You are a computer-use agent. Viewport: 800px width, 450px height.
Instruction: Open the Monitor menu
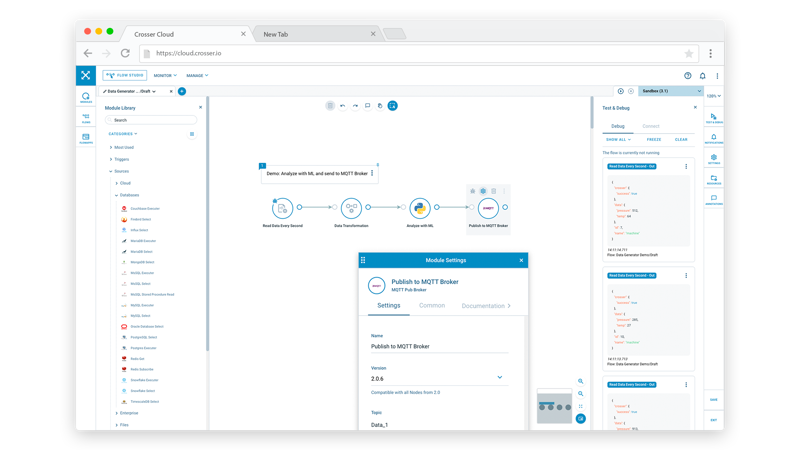165,75
